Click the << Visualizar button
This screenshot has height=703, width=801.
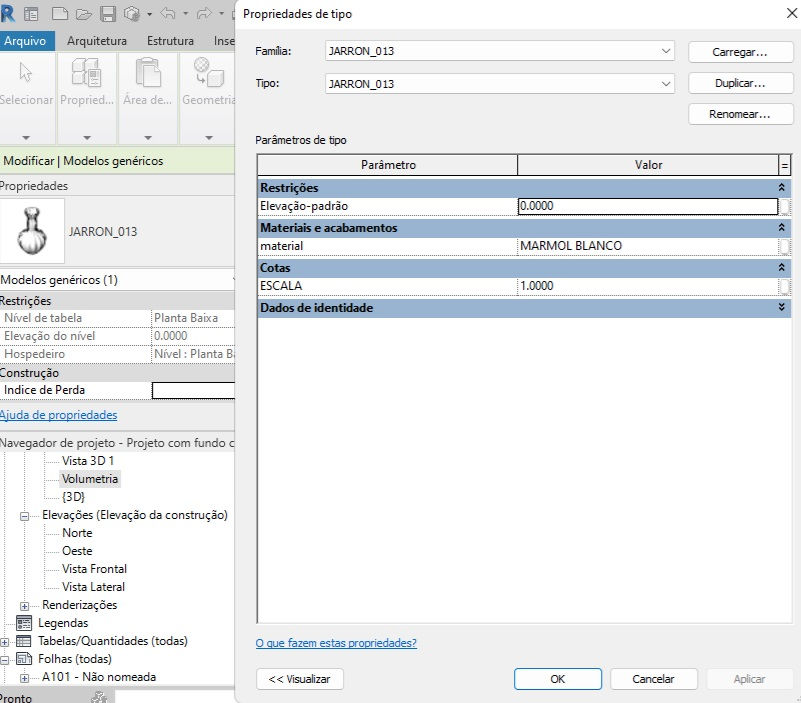(300, 679)
